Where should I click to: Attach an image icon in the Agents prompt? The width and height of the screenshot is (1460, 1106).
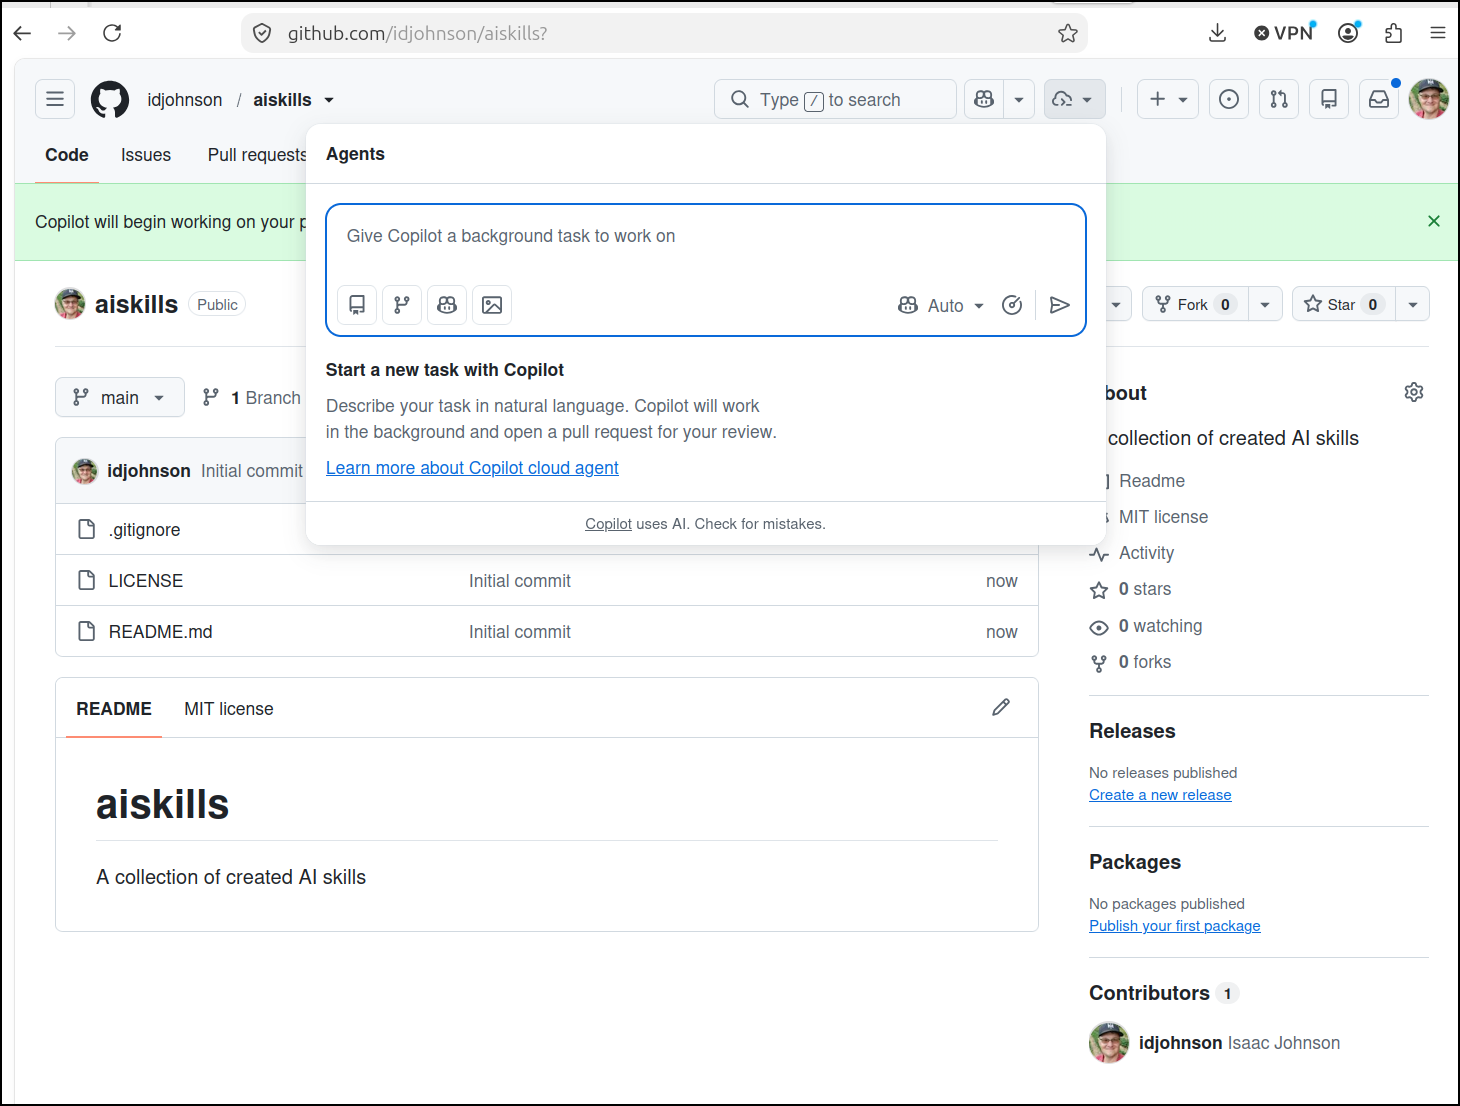click(x=492, y=305)
